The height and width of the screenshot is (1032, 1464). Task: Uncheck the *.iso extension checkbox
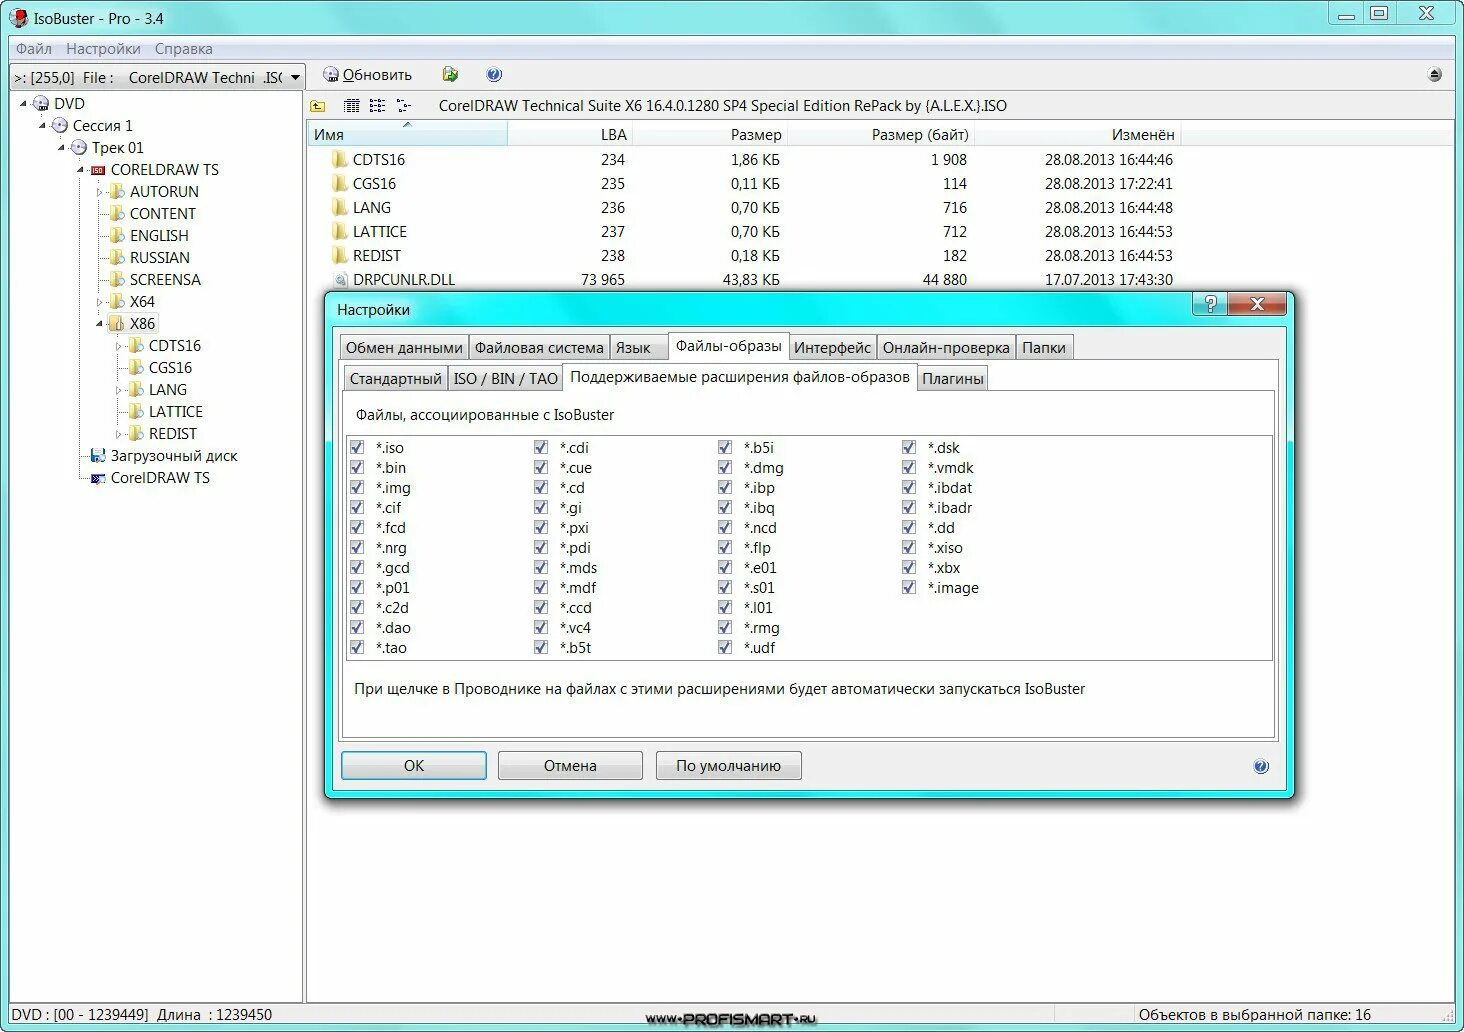pyautogui.click(x=357, y=447)
